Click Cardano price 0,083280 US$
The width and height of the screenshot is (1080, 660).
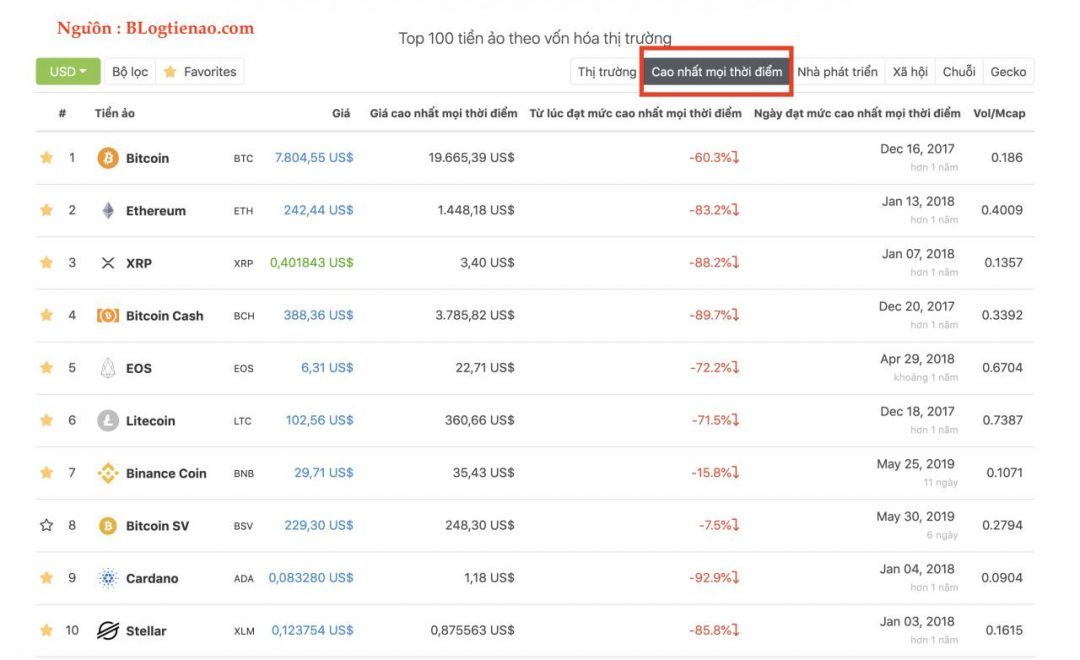pyautogui.click(x=311, y=577)
